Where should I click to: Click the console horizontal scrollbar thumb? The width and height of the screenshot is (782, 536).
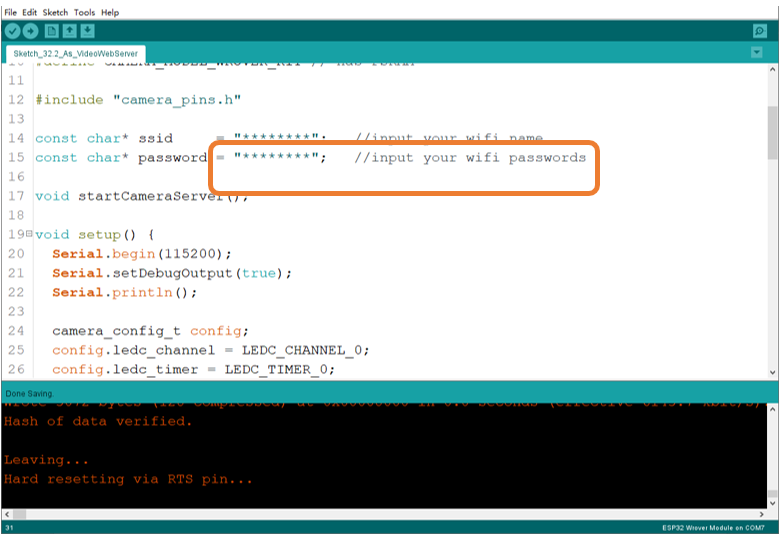pyautogui.click(x=19, y=514)
